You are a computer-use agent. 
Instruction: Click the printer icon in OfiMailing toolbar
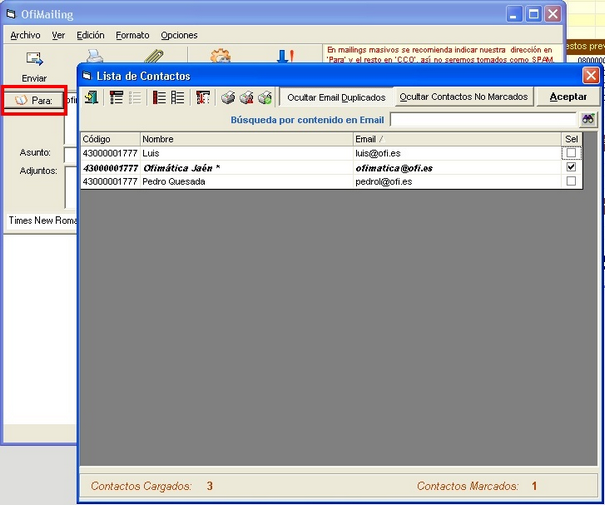(95, 56)
